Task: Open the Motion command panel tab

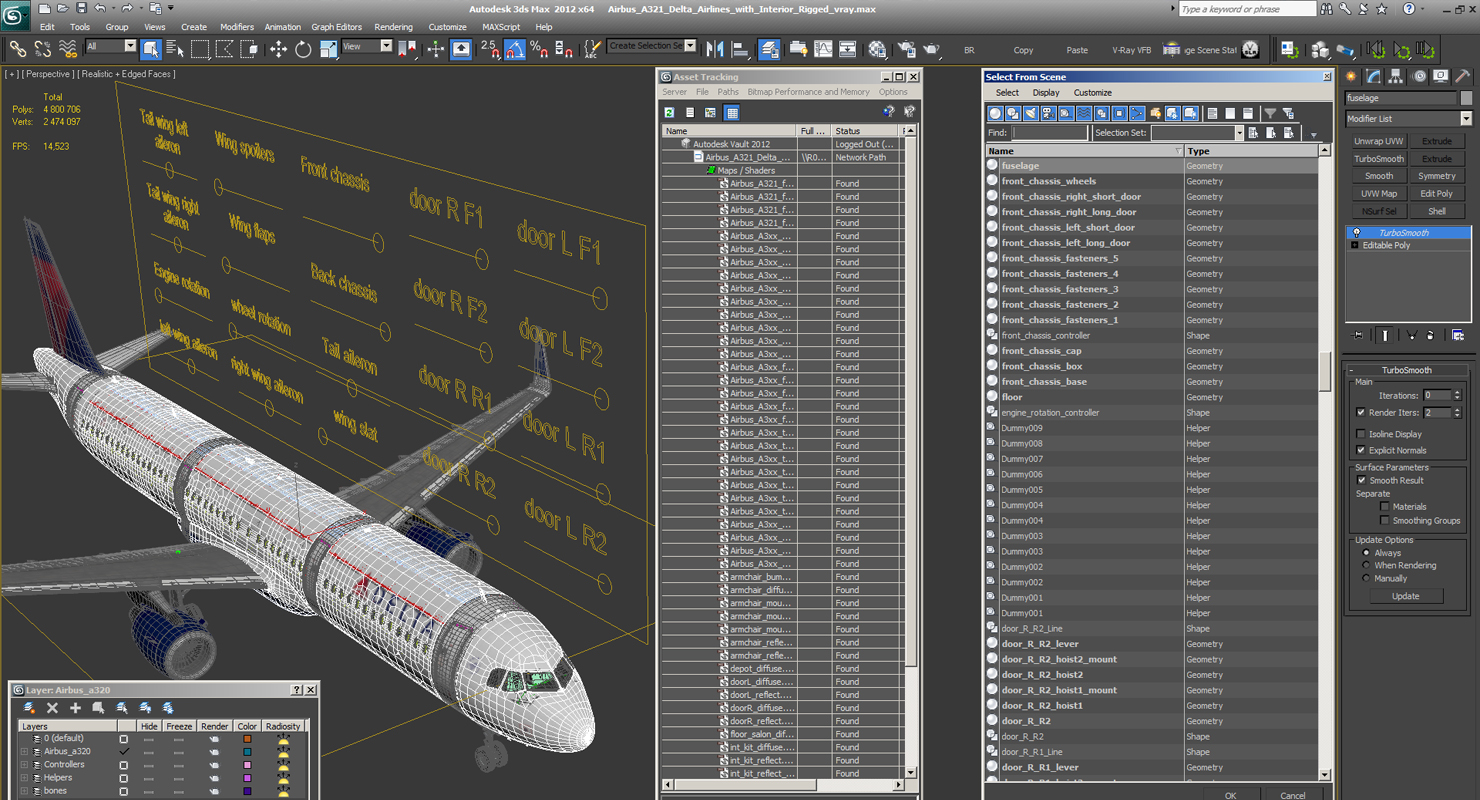Action: 1418,76
